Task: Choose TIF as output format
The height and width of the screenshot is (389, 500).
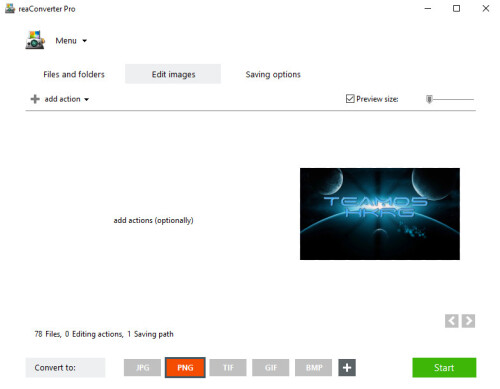Action: click(x=228, y=368)
